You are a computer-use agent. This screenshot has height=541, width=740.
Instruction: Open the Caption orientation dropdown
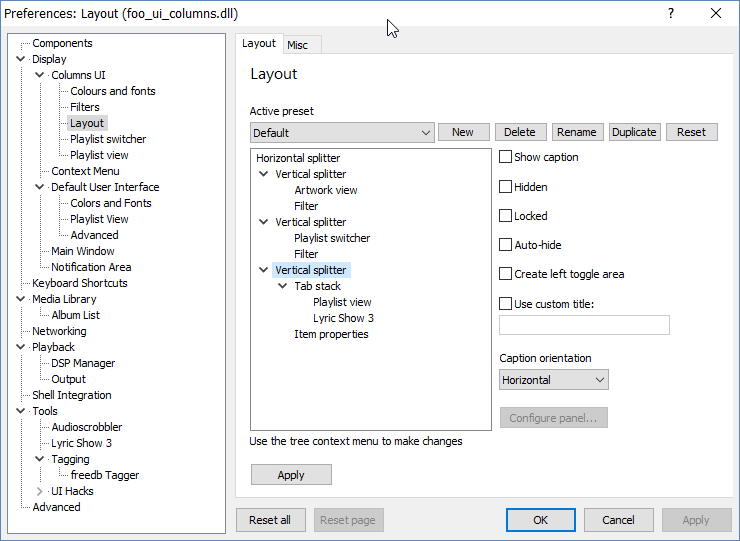coord(554,380)
